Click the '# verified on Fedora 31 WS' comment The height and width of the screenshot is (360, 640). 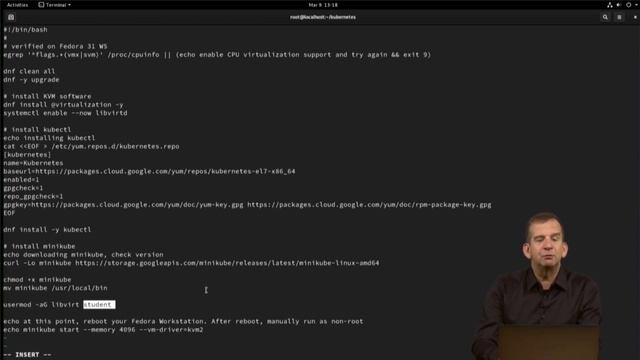(x=55, y=47)
